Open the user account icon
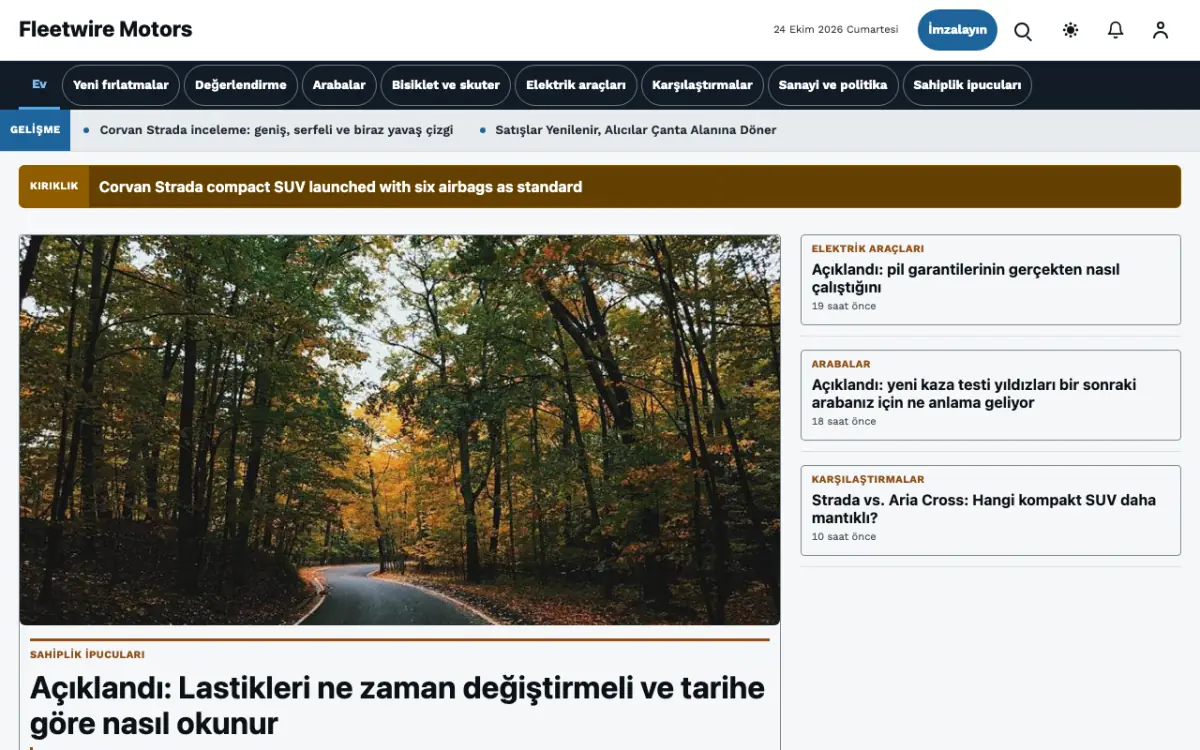Screen dimensions: 1200x750 point(1160,30)
